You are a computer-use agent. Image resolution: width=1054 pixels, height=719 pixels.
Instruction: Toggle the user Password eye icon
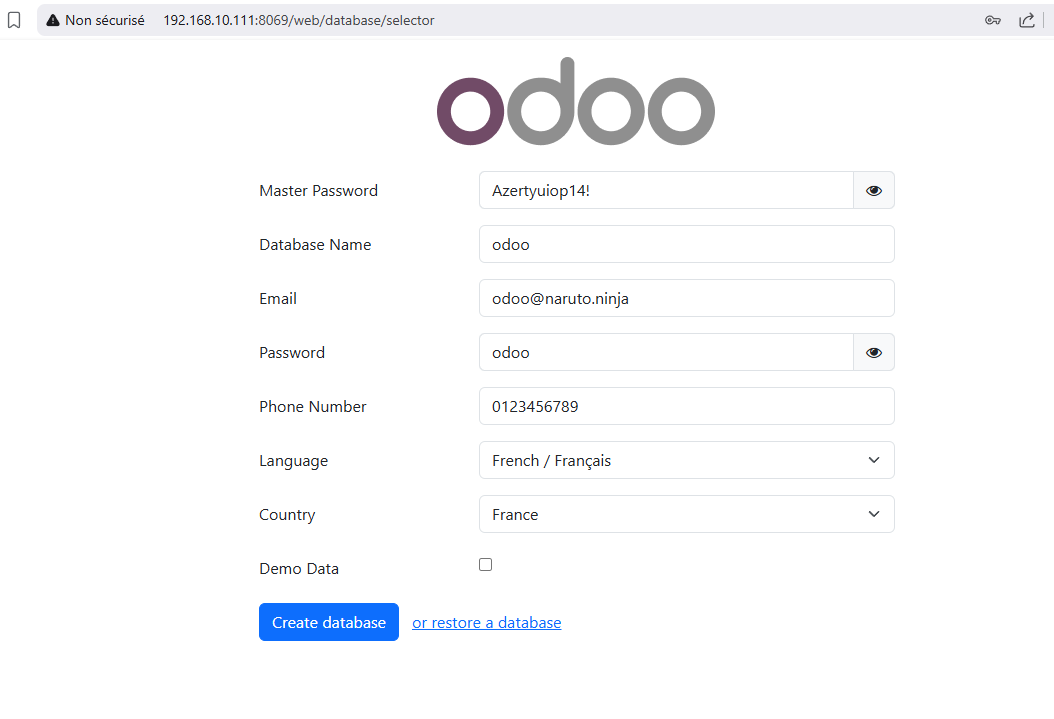pyautogui.click(x=874, y=352)
